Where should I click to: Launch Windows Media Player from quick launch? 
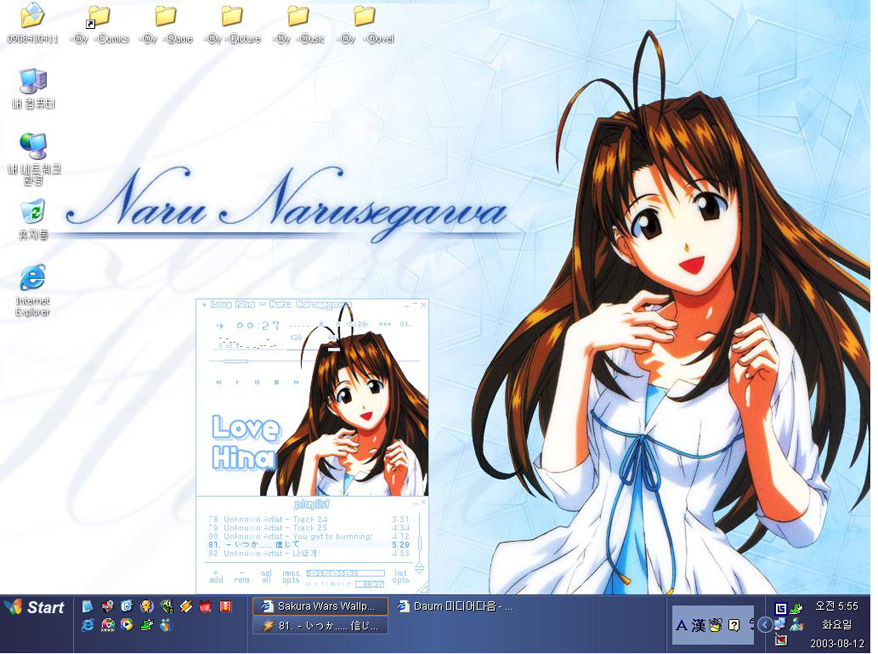pyautogui.click(x=127, y=625)
